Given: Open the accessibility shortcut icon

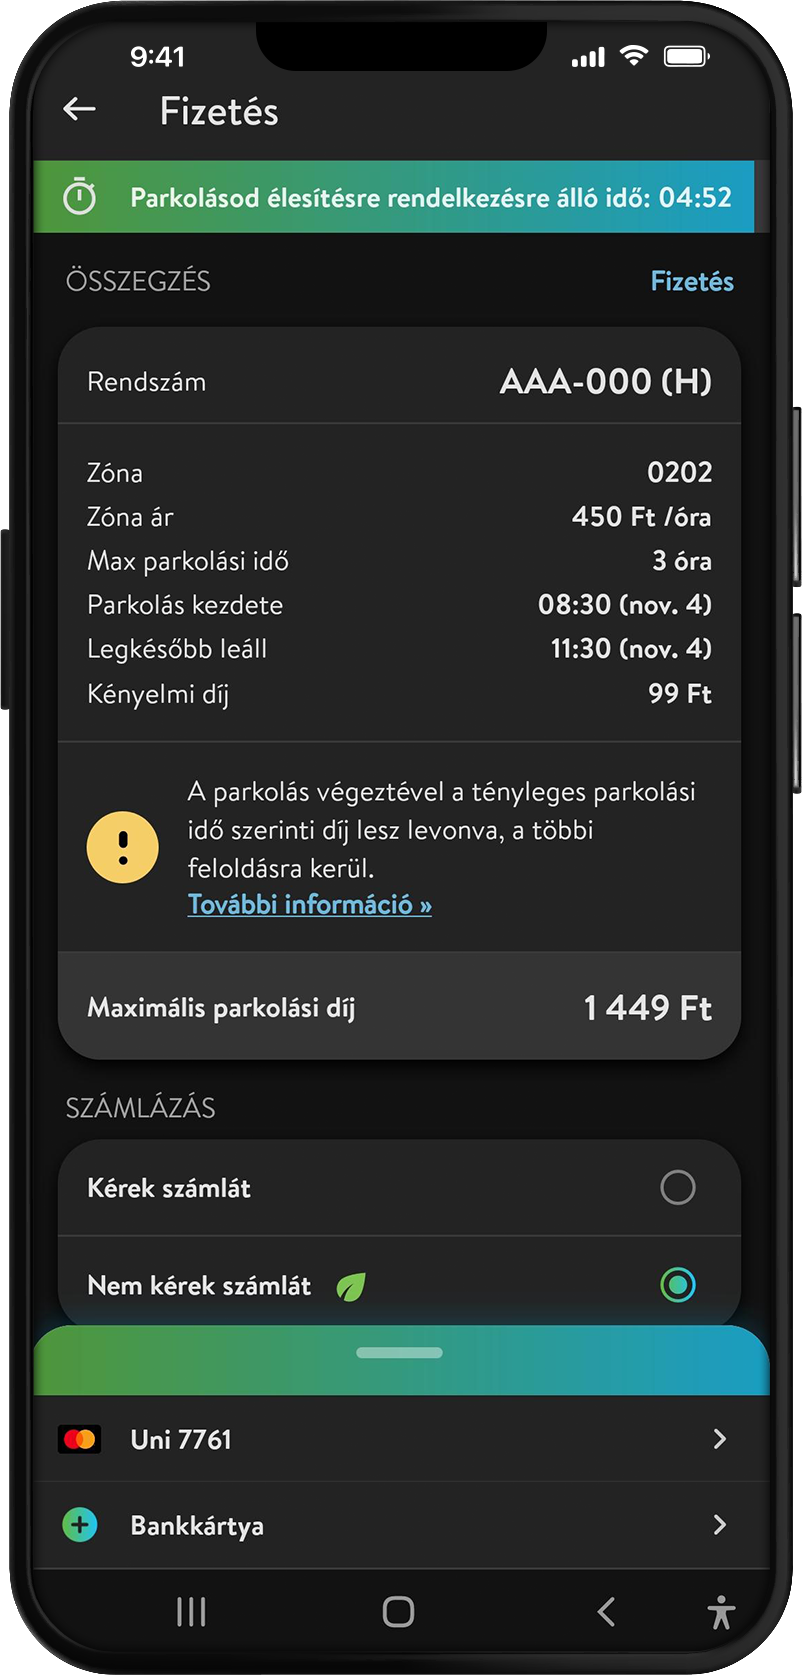Looking at the screenshot, I should (720, 1612).
